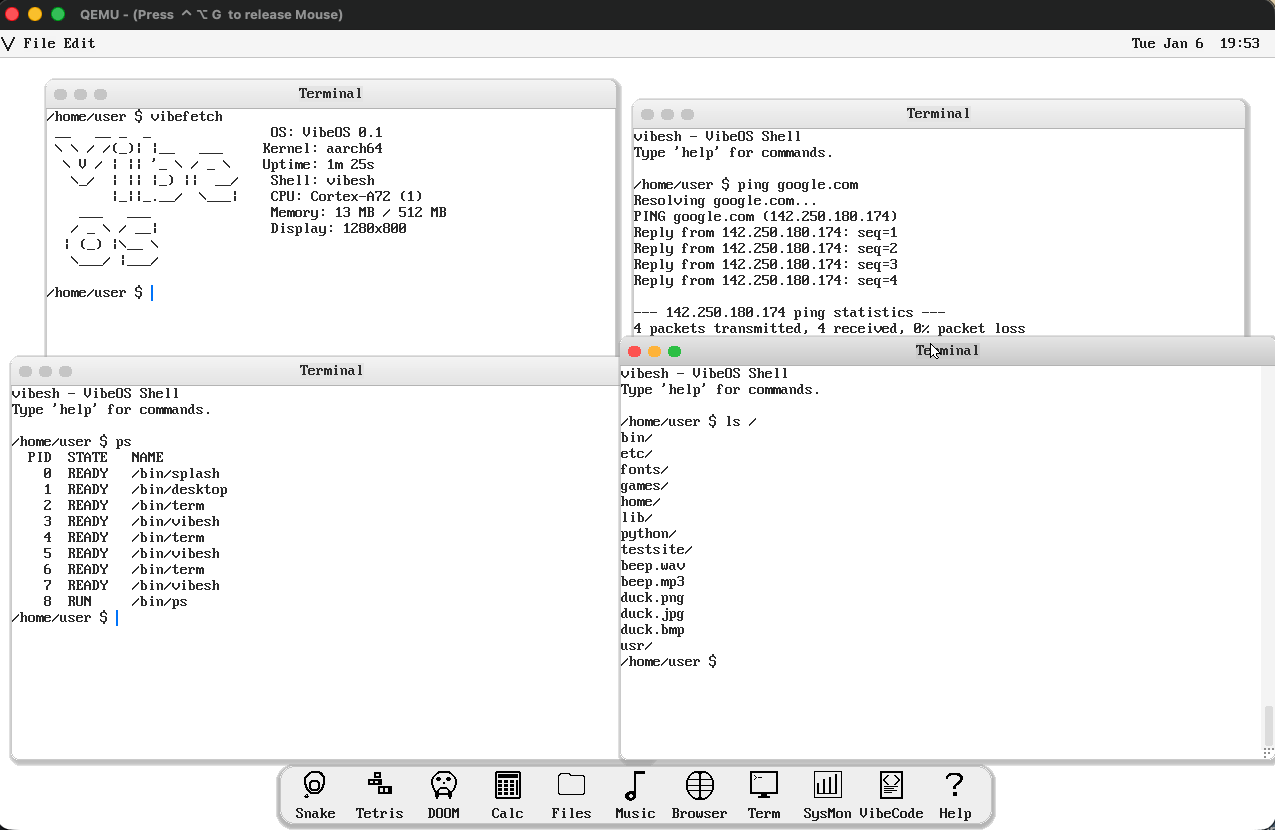
Task: Open a new Term terminal
Action: pyautogui.click(x=763, y=786)
